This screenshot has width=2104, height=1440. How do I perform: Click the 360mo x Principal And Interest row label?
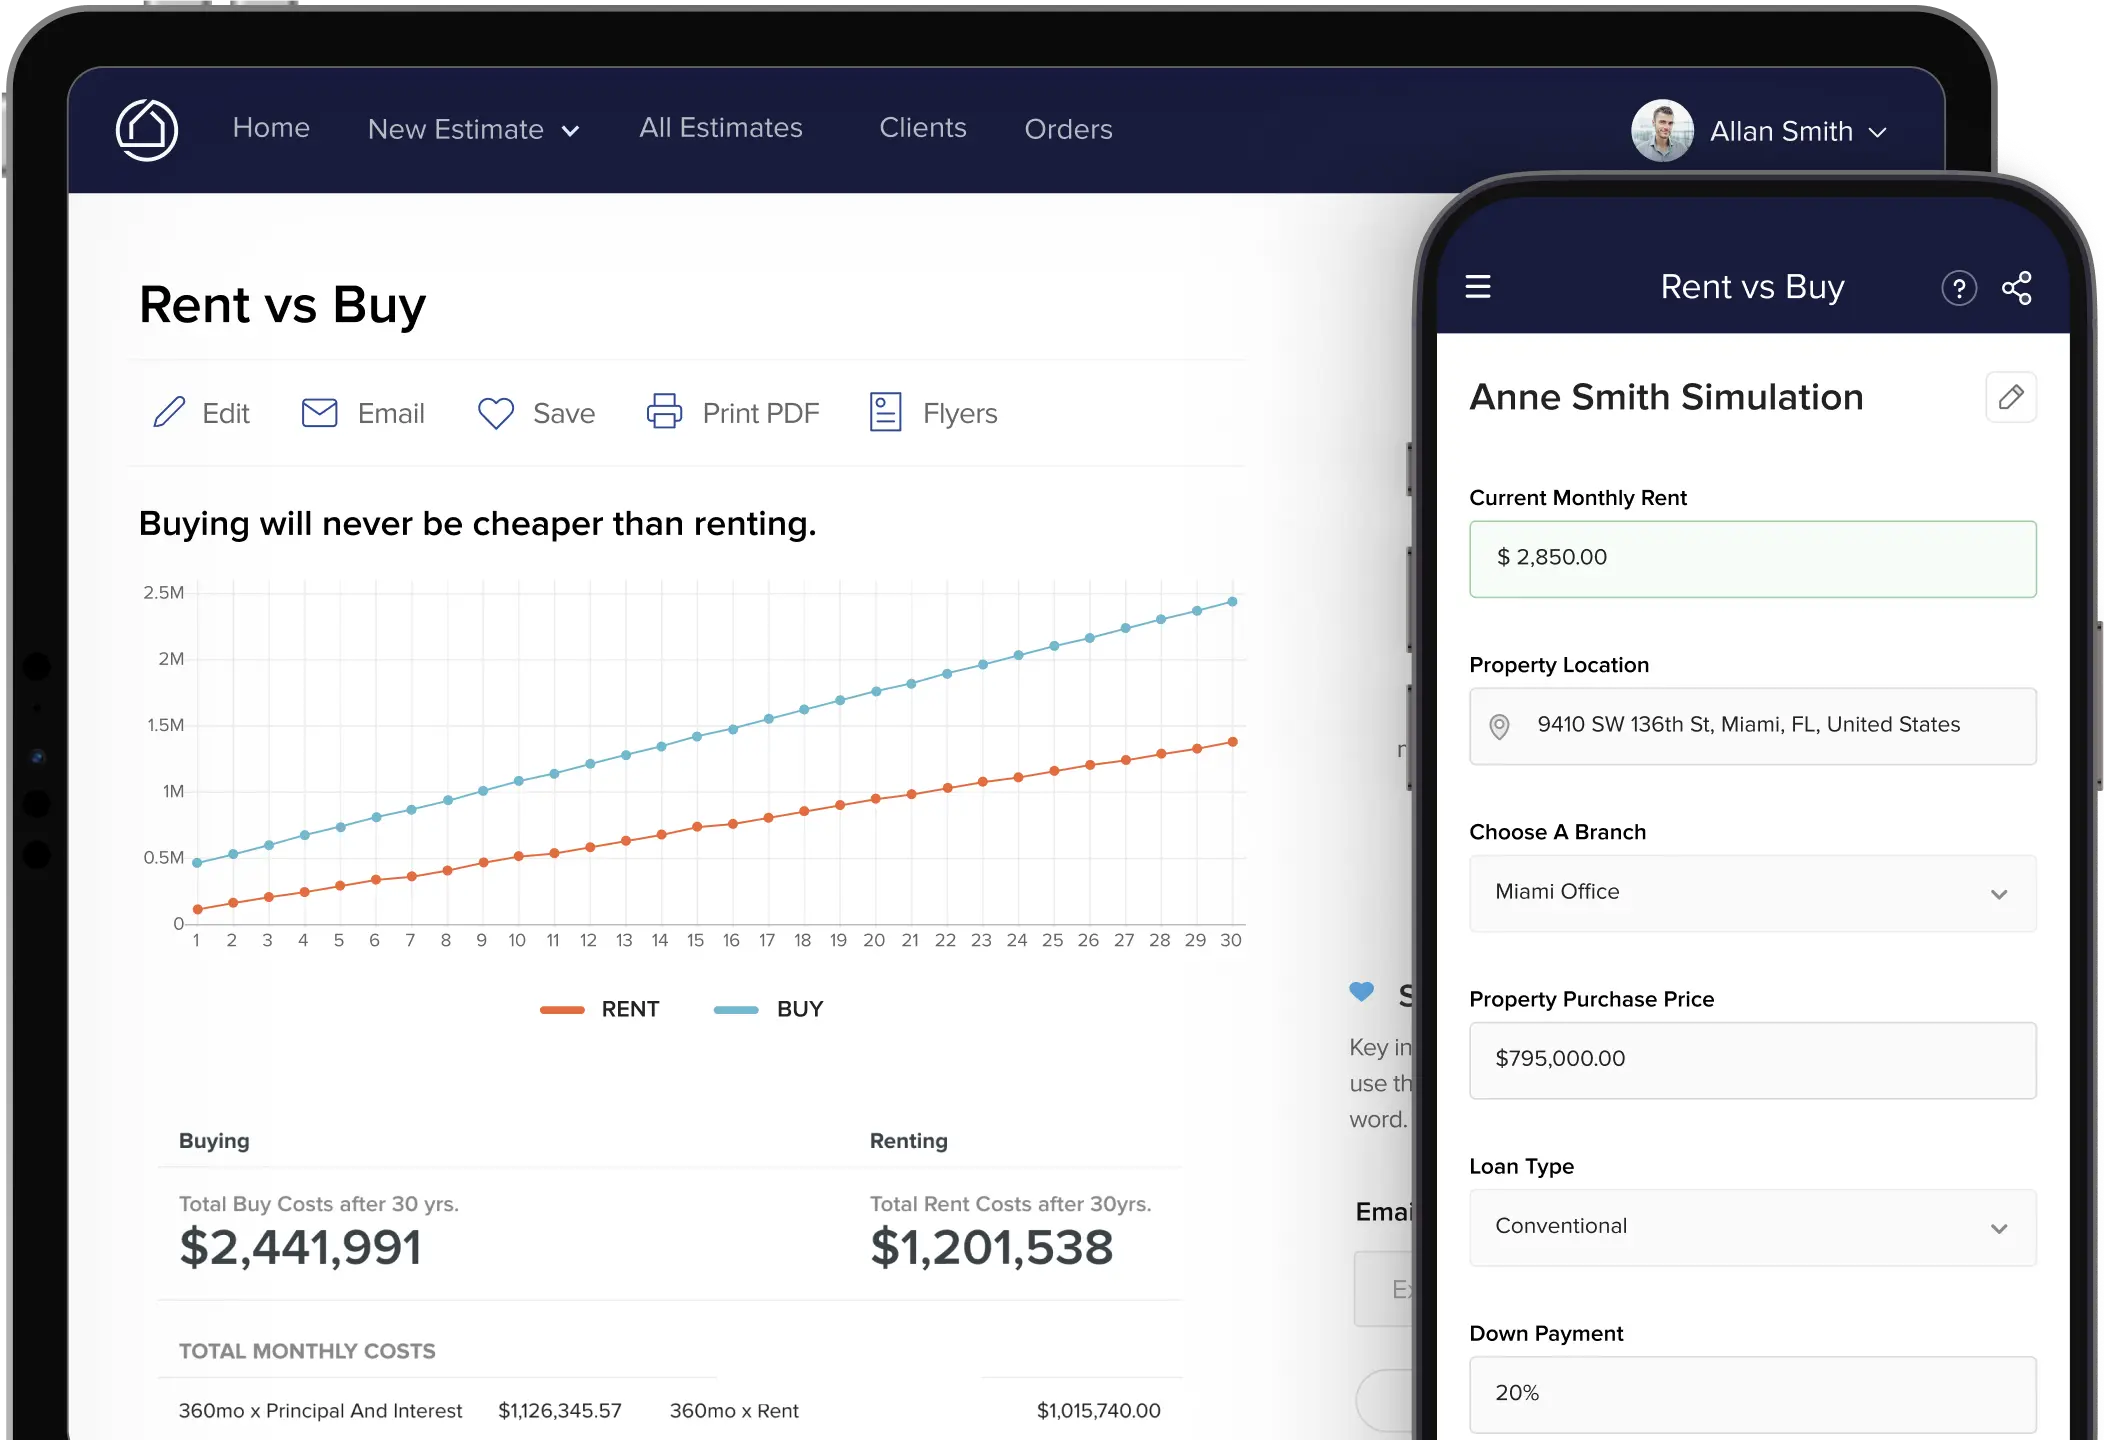tap(320, 1411)
